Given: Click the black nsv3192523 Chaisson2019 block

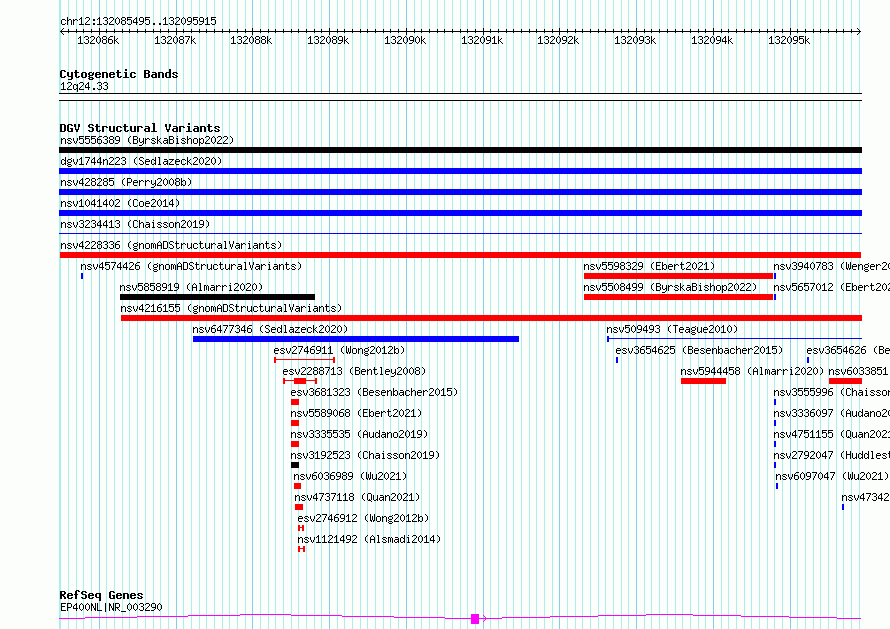Looking at the screenshot, I should coord(295,465).
